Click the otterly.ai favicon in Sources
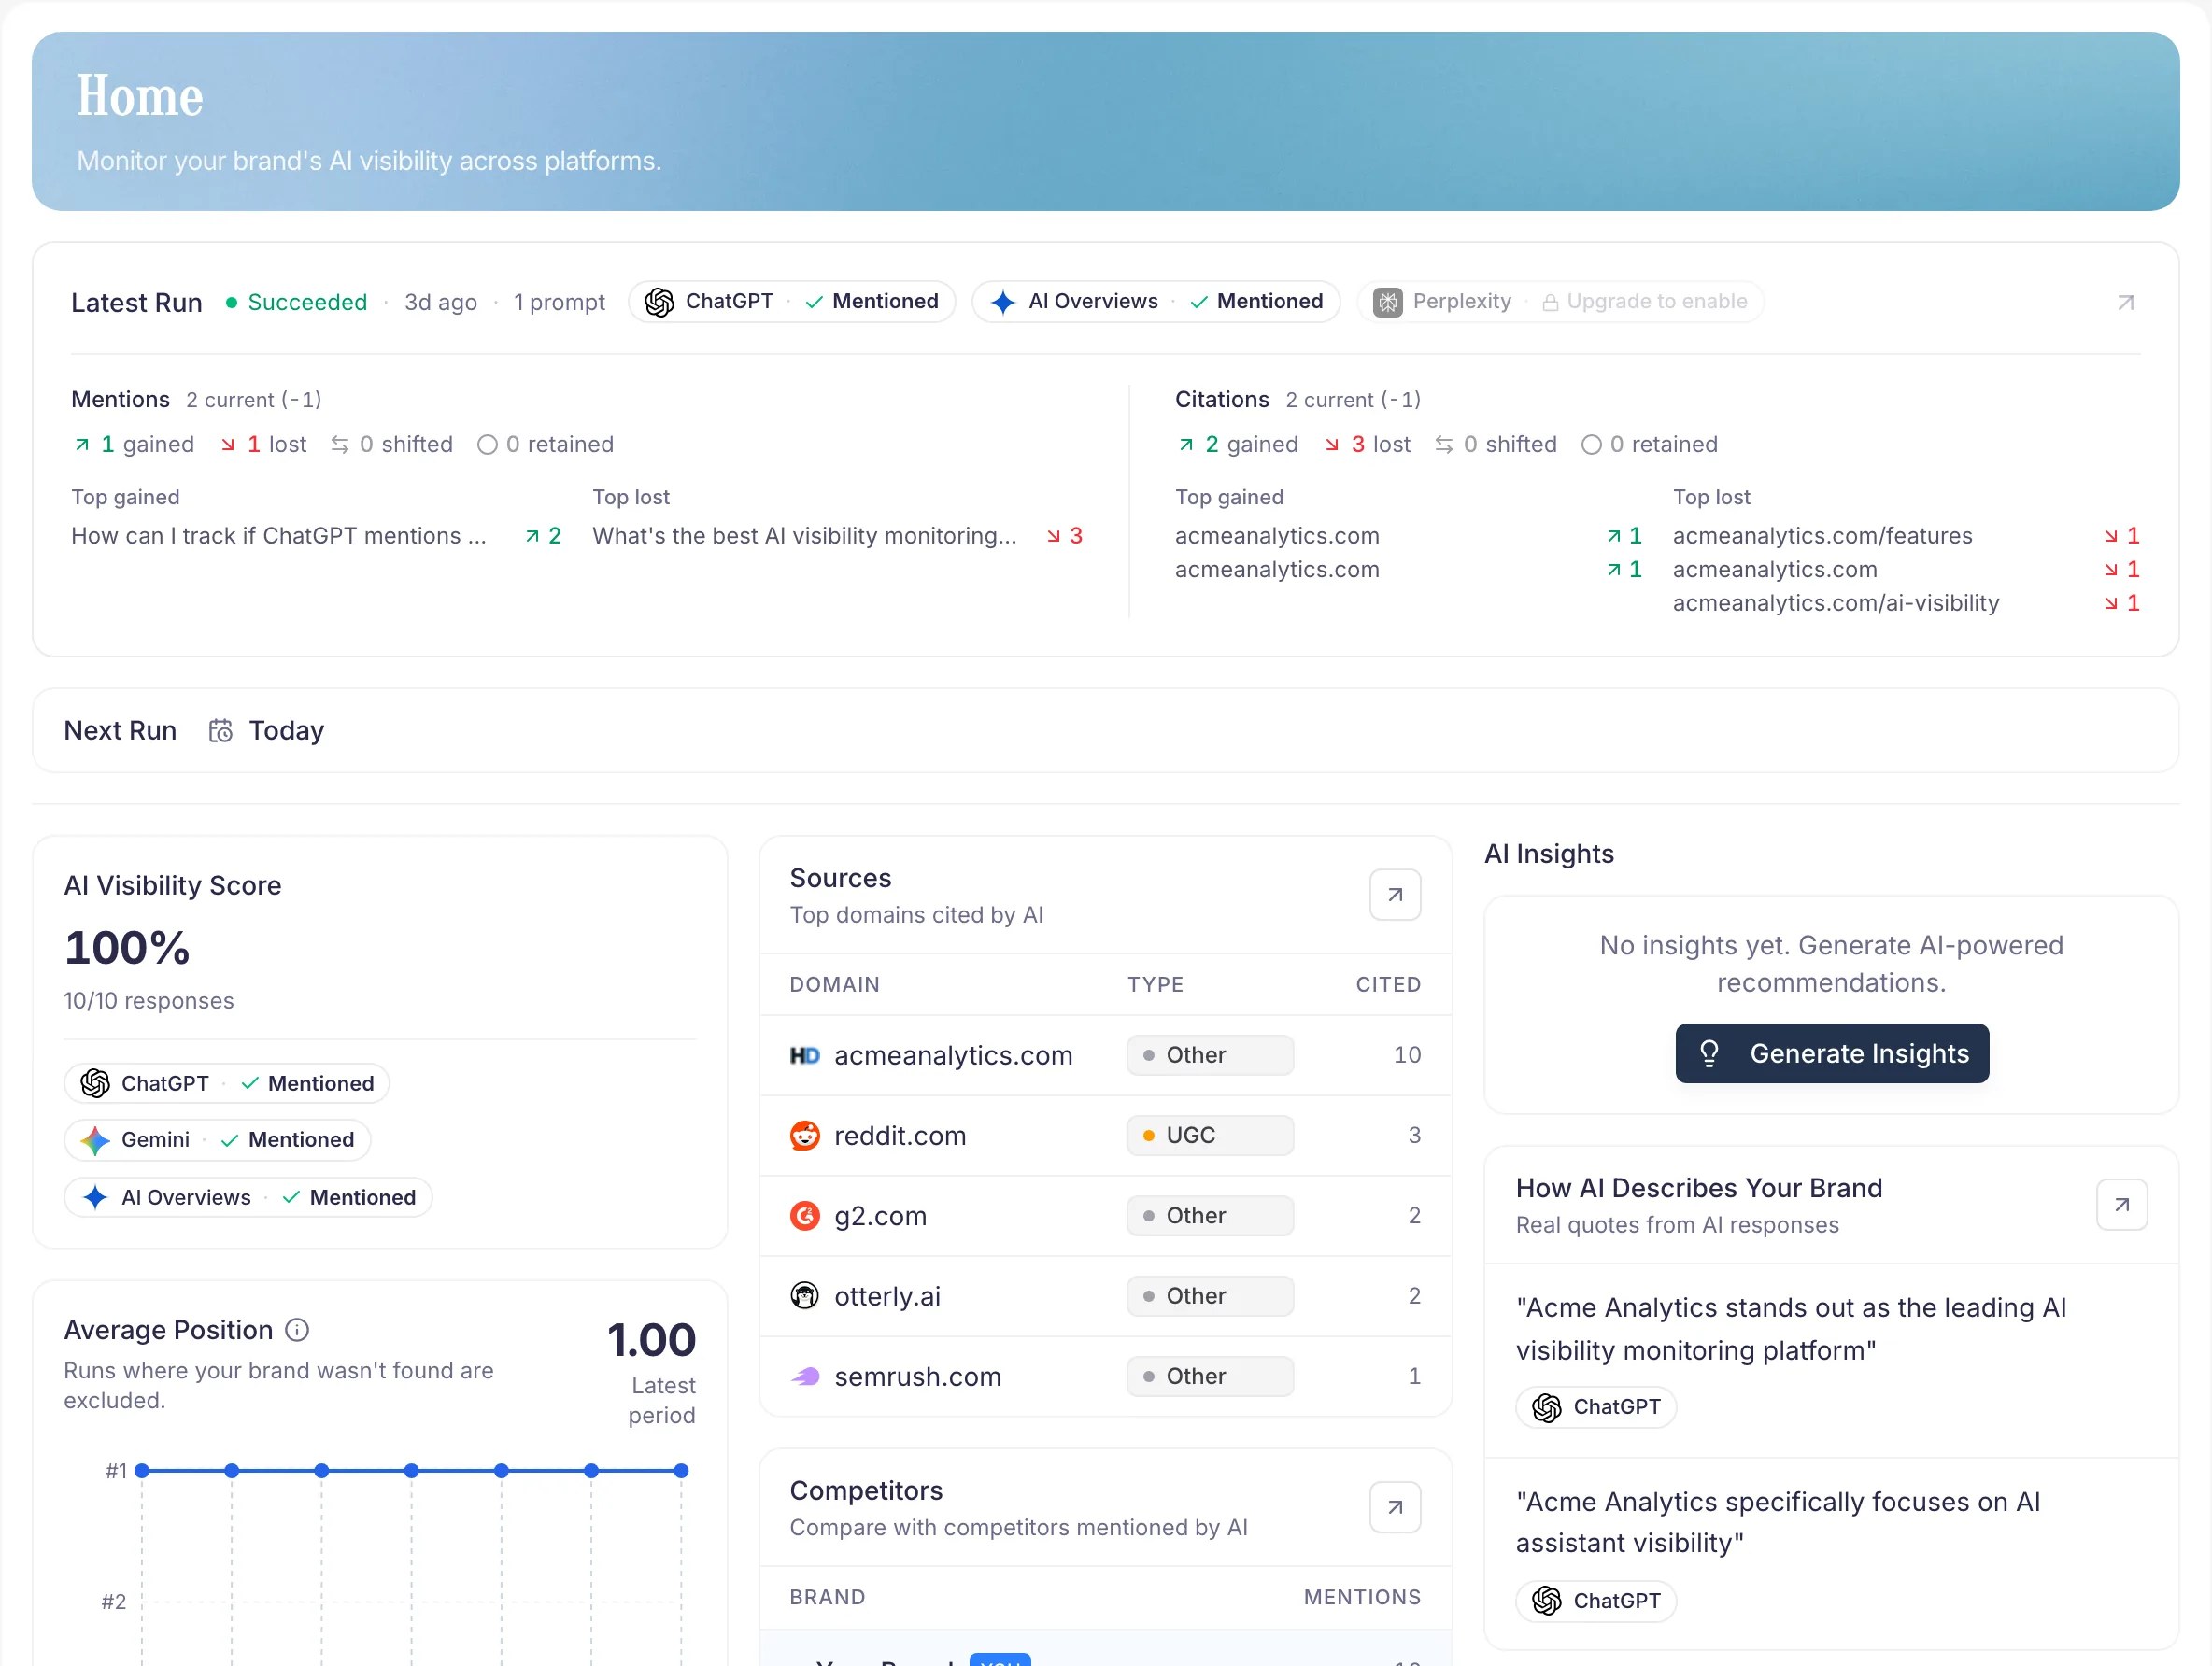Image resolution: width=2212 pixels, height=1666 pixels. point(804,1296)
